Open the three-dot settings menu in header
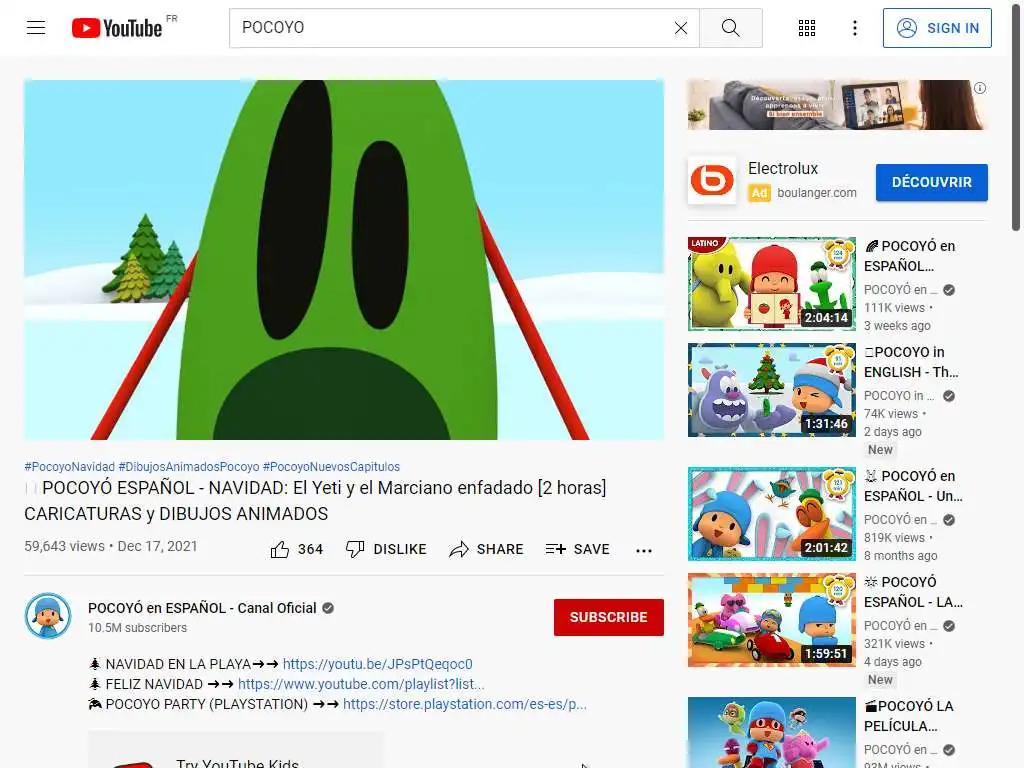 pos(854,28)
